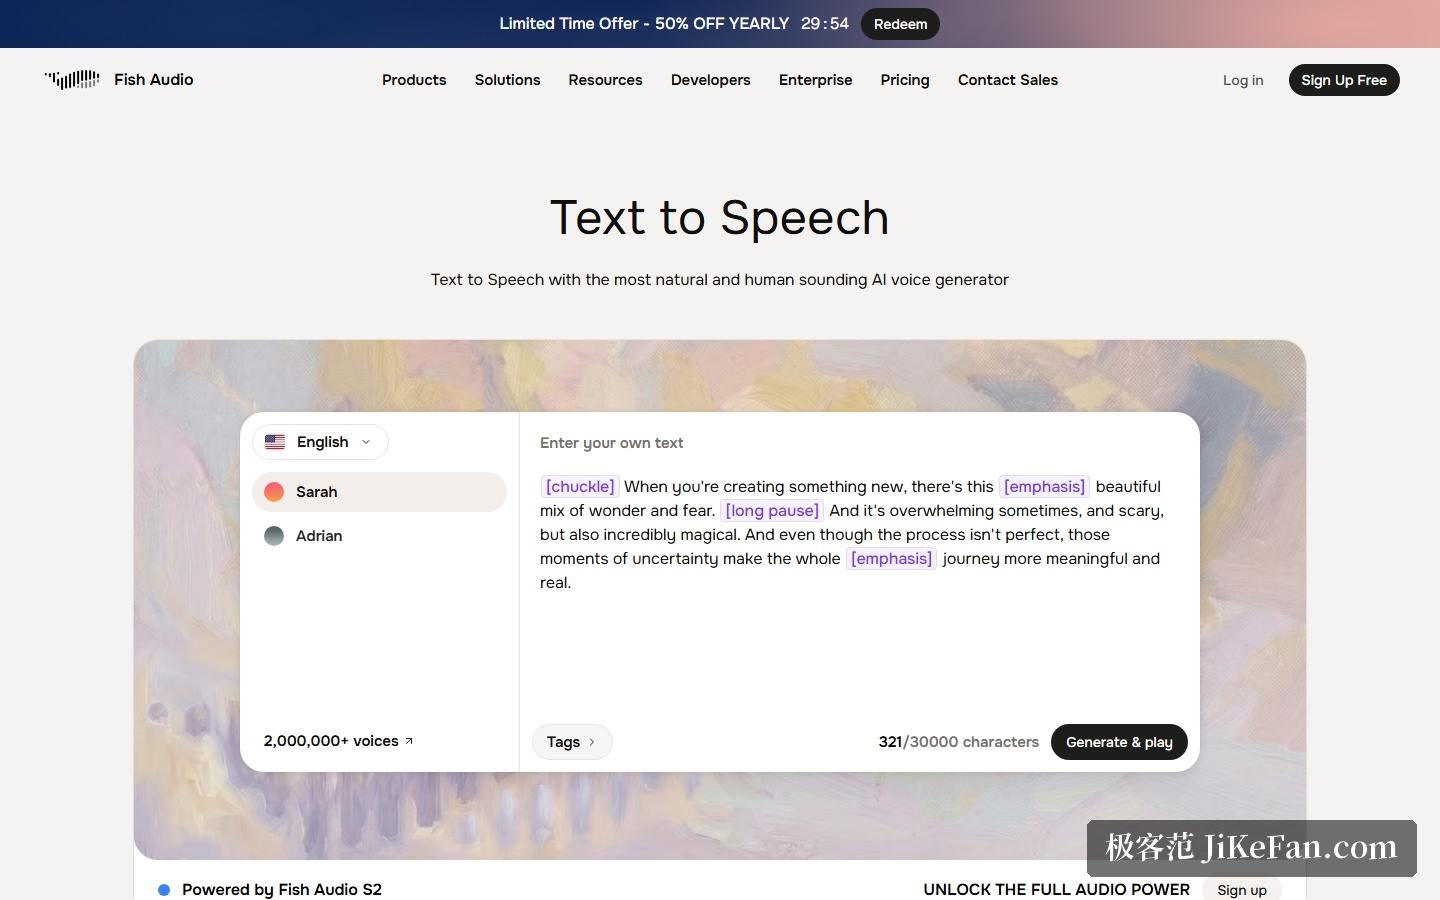
Task: Click the 'Powered by Fish Audio S2' text
Action: 282,889
